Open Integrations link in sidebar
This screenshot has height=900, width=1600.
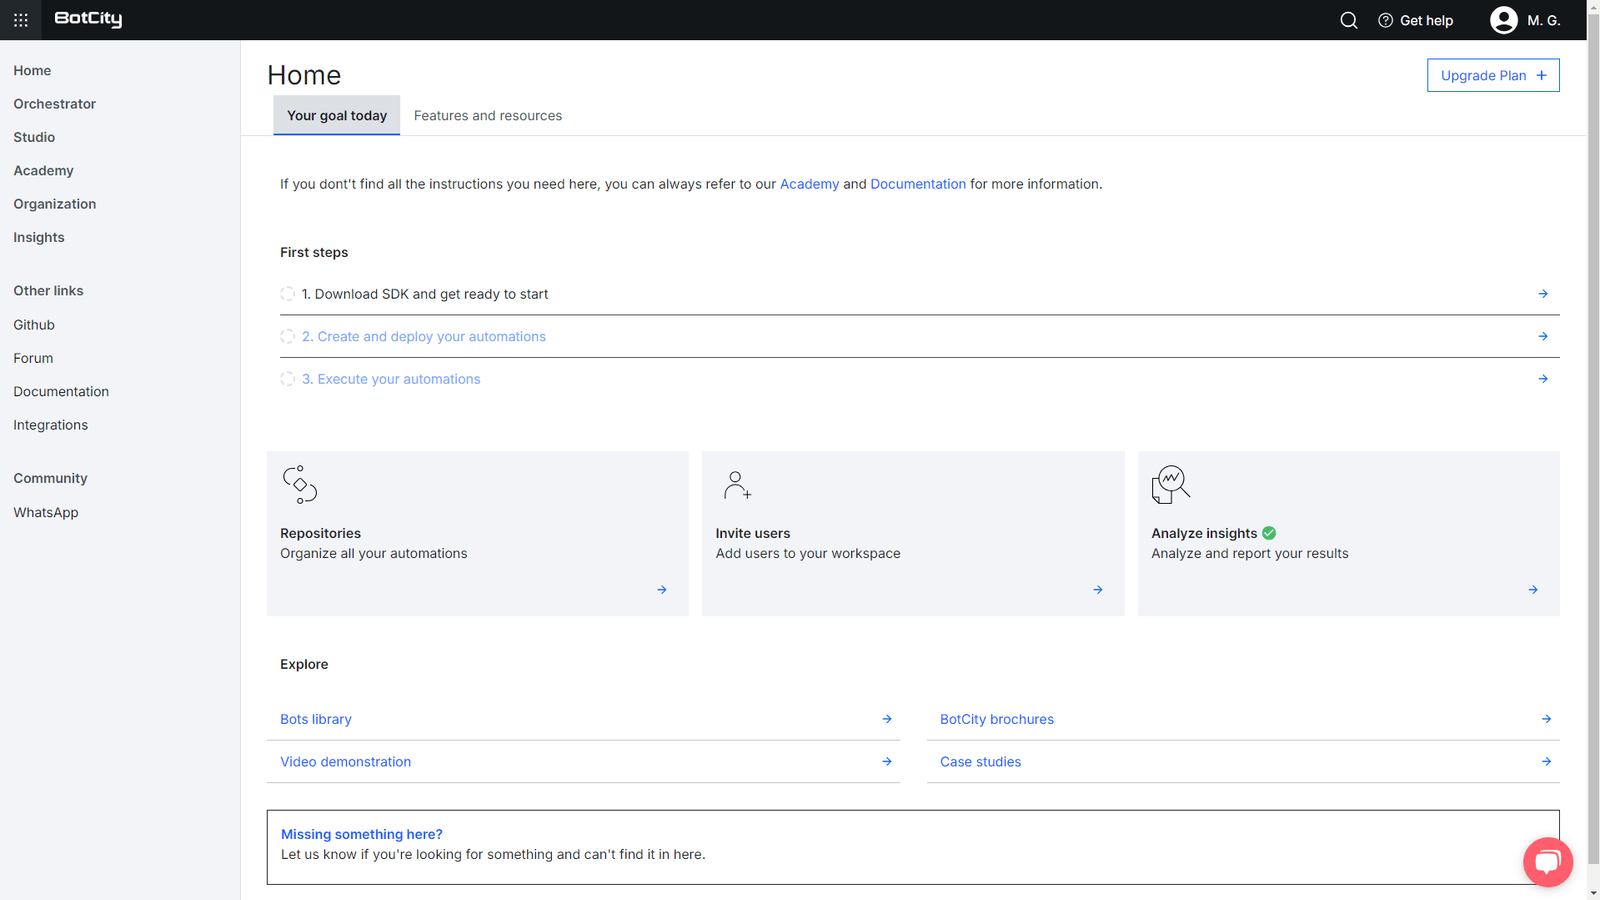click(51, 425)
